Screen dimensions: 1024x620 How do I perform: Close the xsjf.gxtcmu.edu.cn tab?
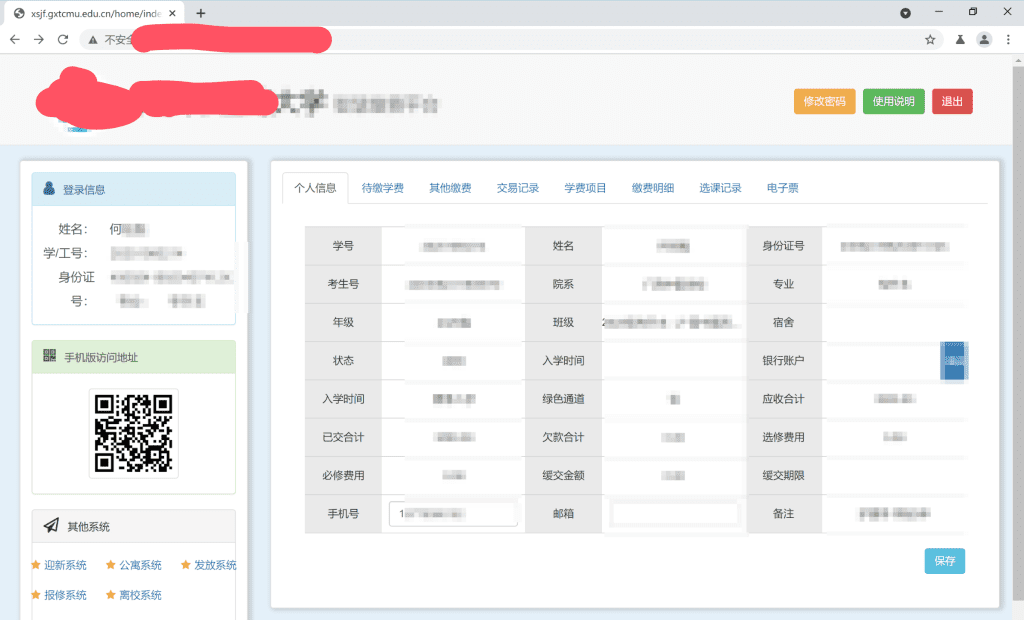coord(172,13)
